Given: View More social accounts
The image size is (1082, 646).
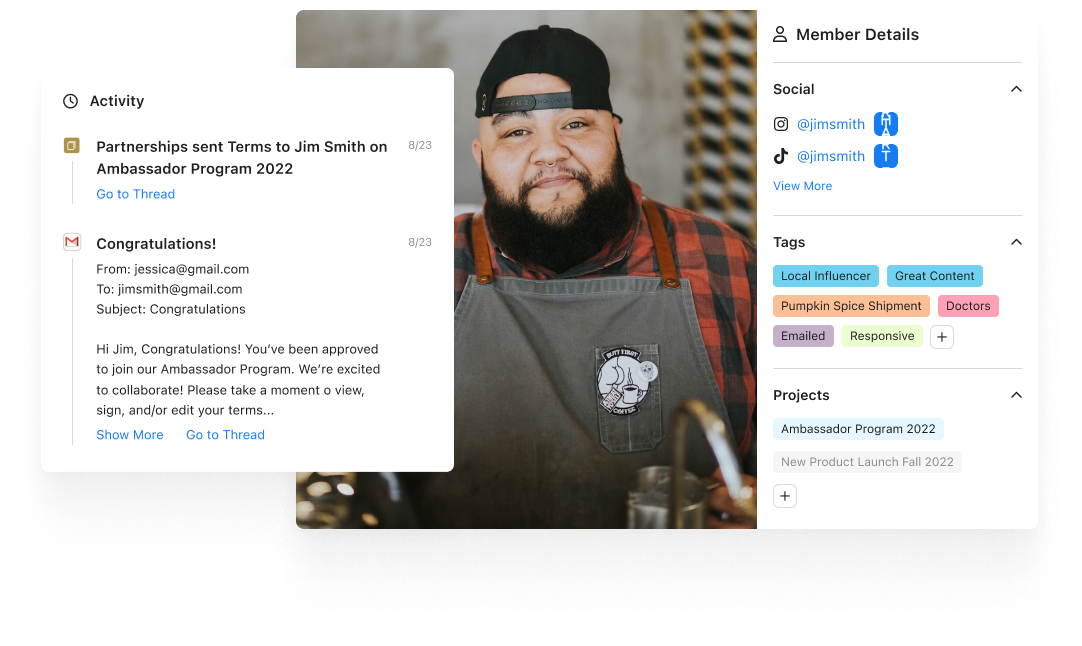Looking at the screenshot, I should (x=803, y=186).
